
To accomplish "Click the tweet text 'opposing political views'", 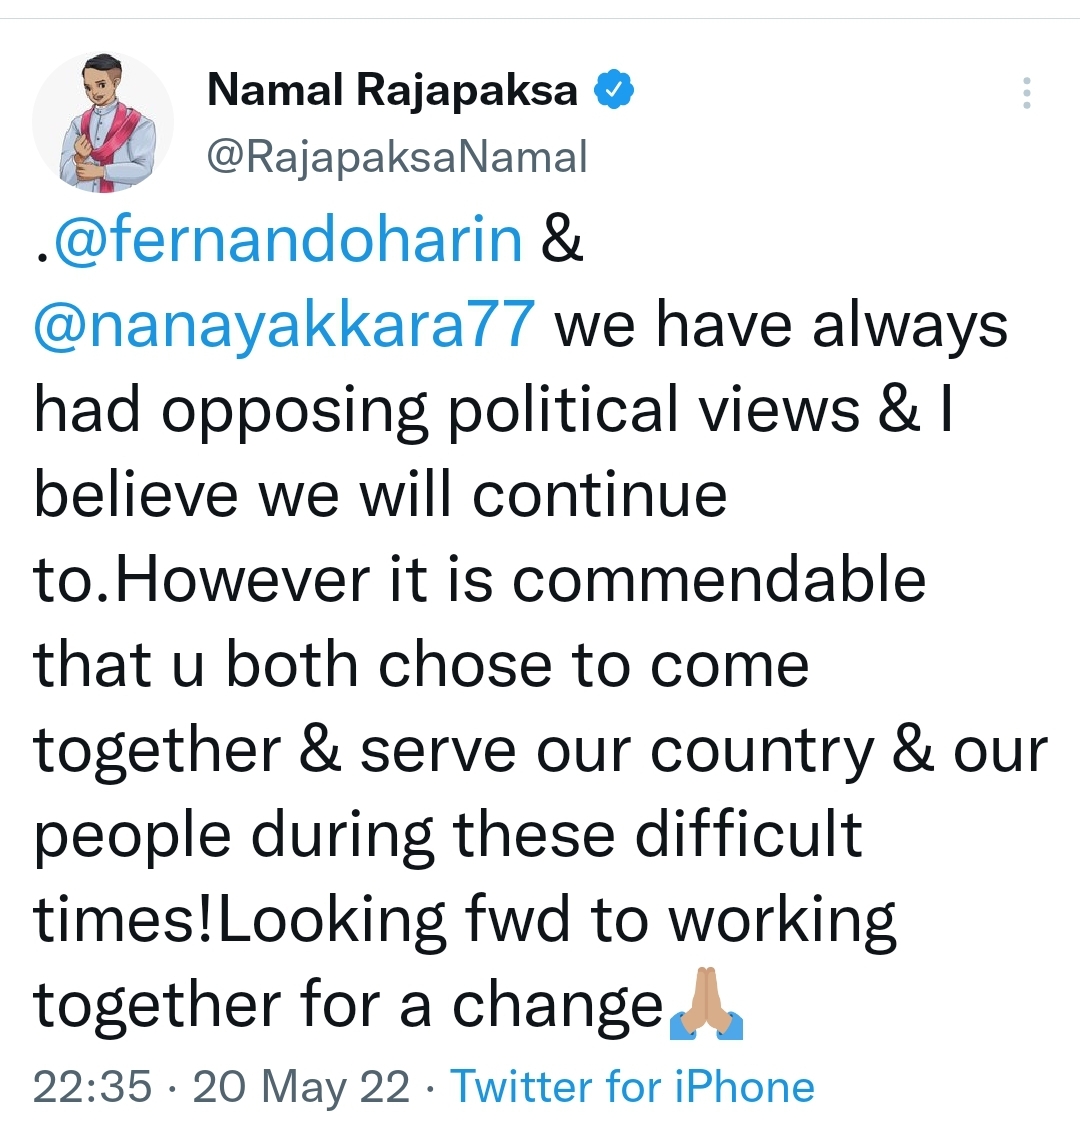I will (510, 410).
